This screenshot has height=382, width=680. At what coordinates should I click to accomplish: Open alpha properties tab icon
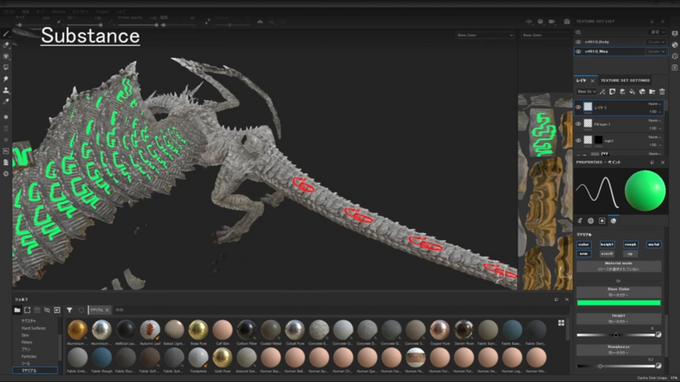click(x=591, y=221)
